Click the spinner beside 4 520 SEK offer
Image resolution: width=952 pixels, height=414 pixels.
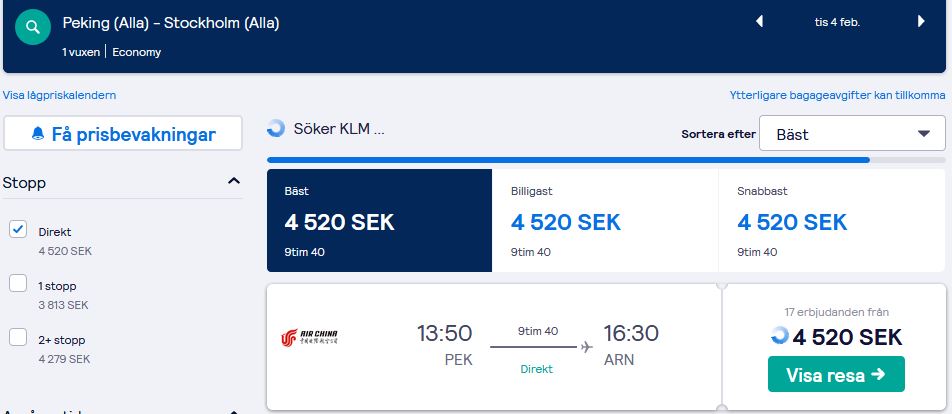coord(780,336)
